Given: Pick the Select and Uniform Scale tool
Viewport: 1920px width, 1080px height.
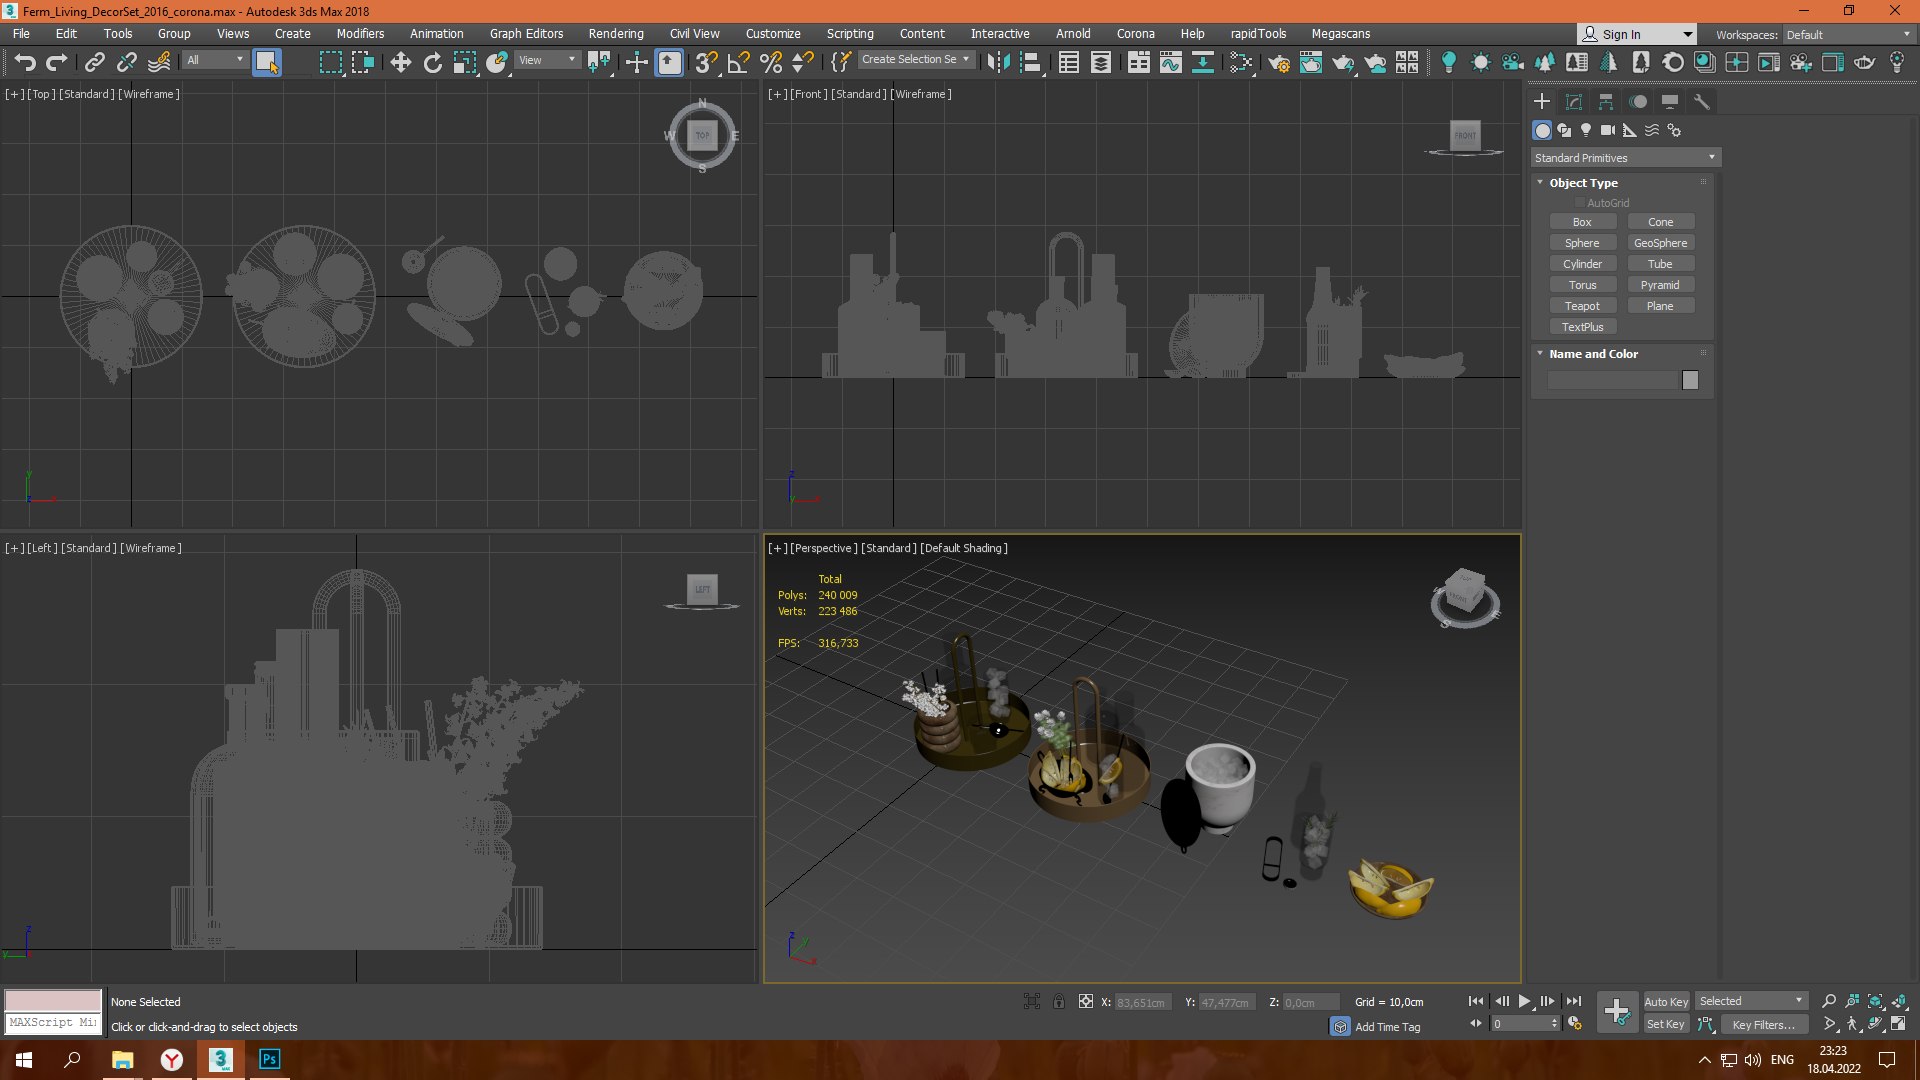Looking at the screenshot, I should [x=465, y=62].
